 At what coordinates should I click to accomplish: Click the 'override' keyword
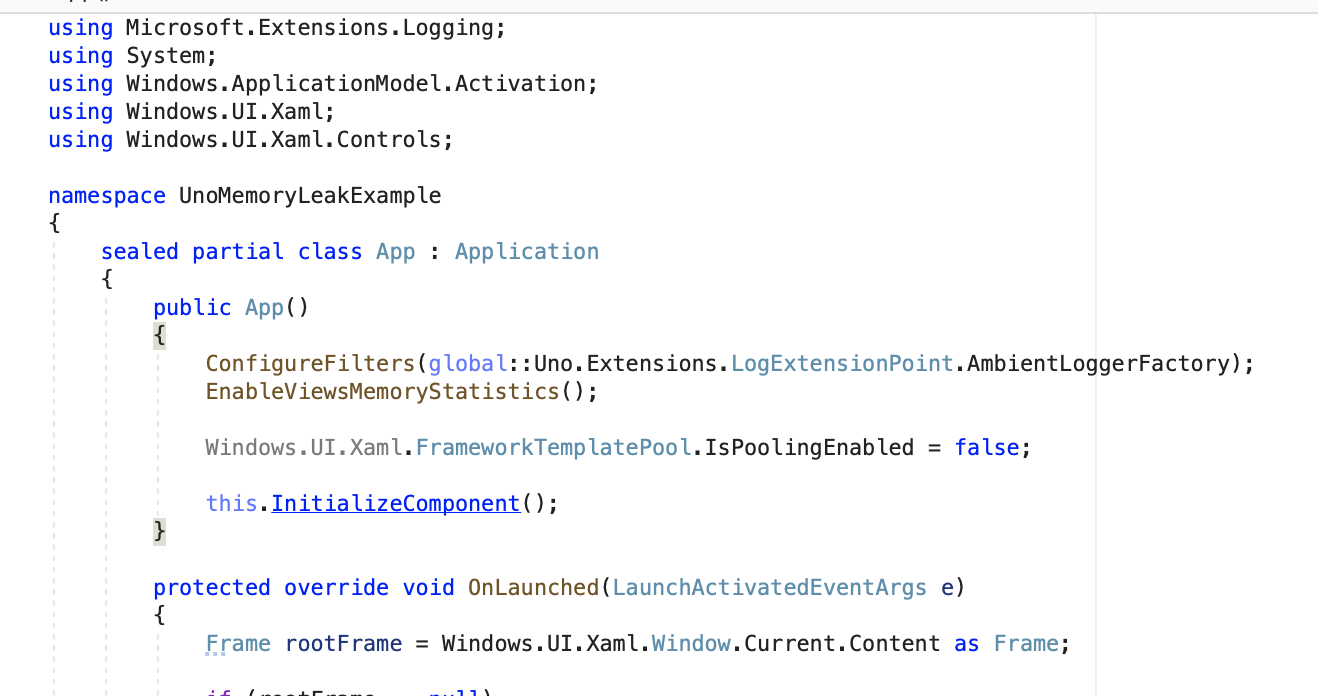[336, 587]
